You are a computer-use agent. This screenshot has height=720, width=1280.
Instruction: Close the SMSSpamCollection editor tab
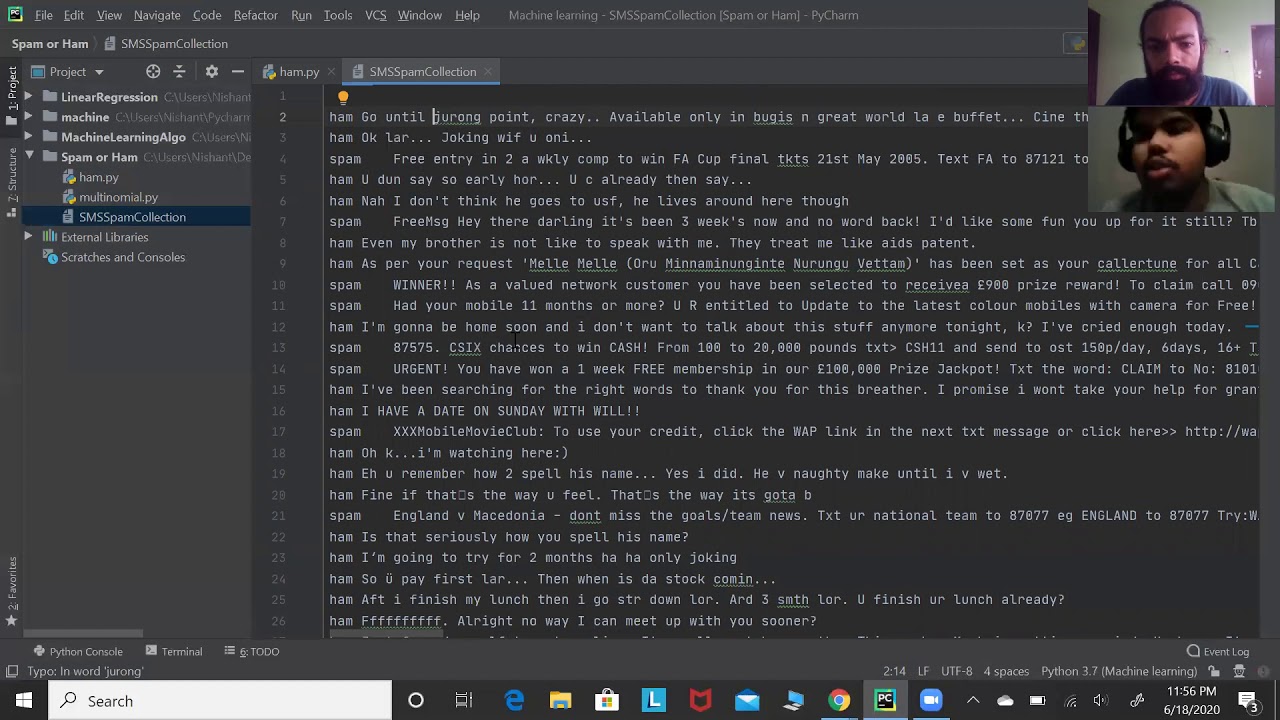point(488,72)
